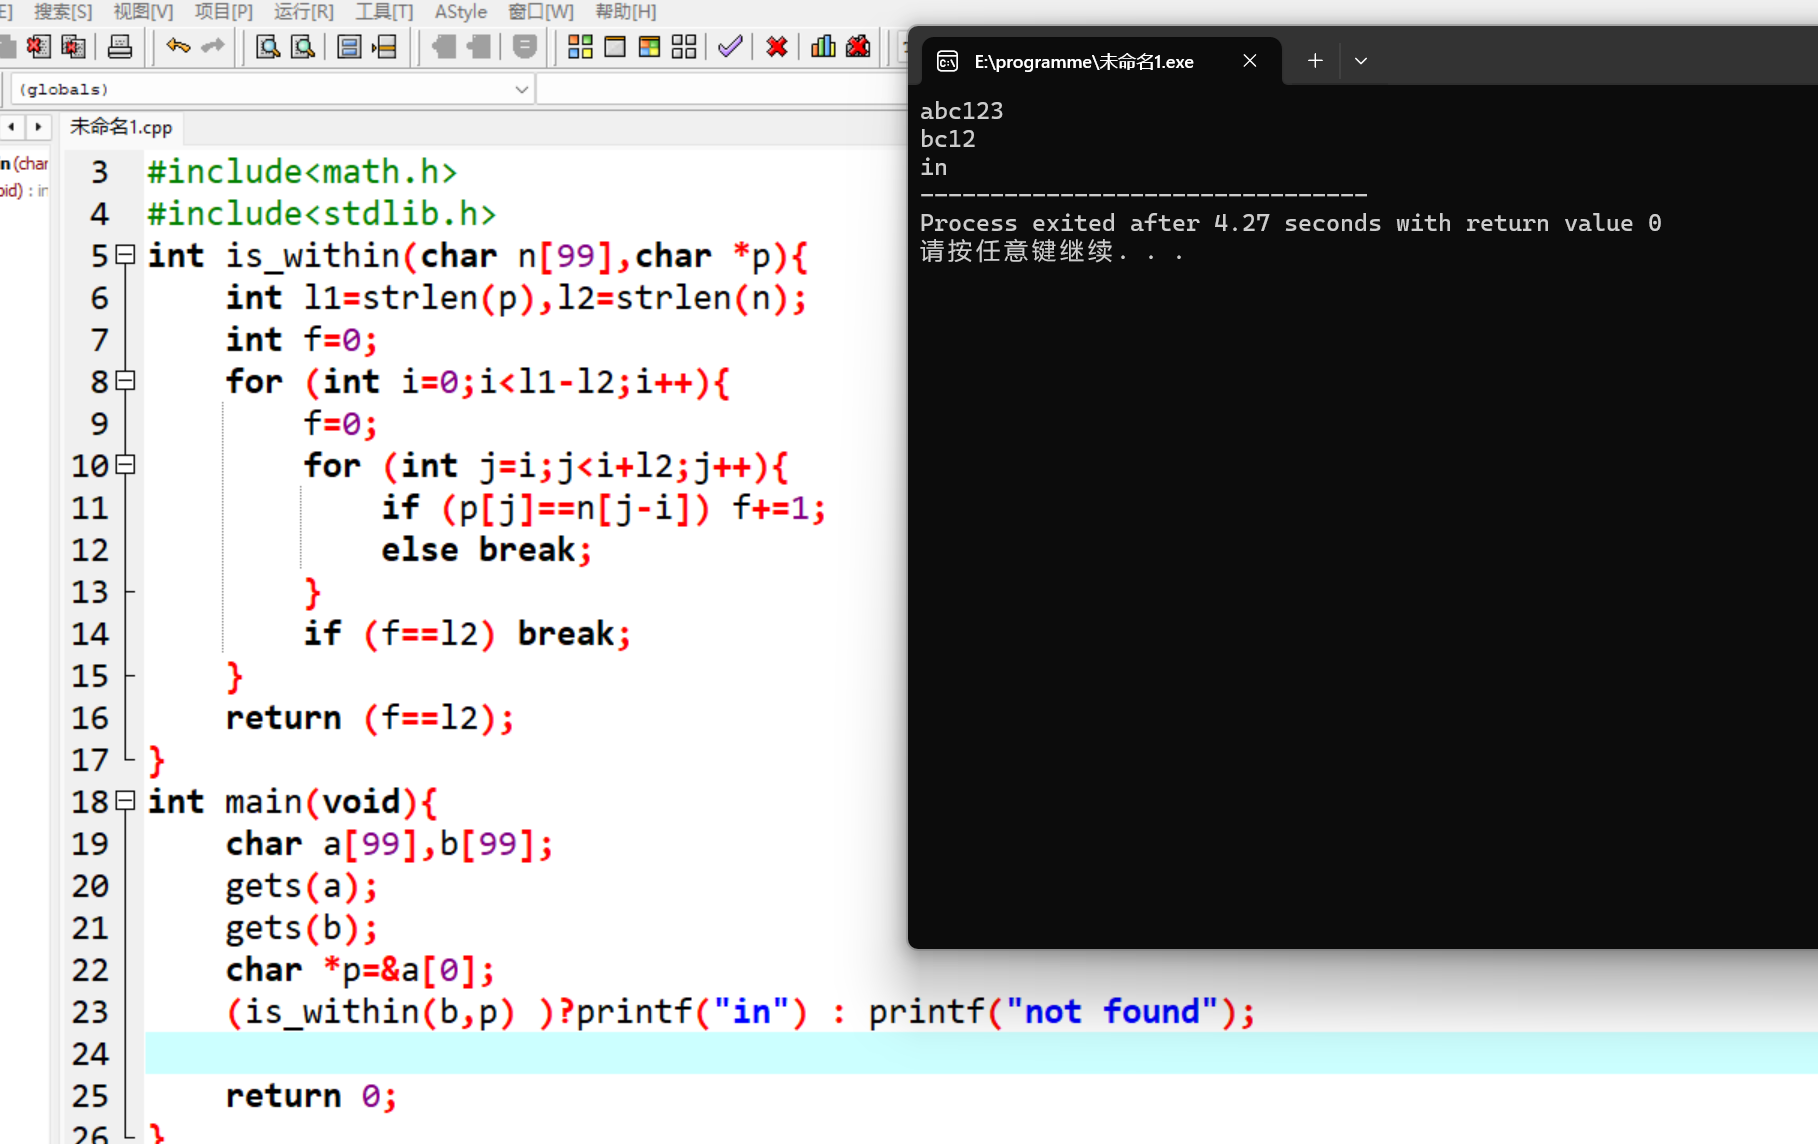
Task: Click "#include<stdlib.h>" on line 4
Action: (x=321, y=213)
